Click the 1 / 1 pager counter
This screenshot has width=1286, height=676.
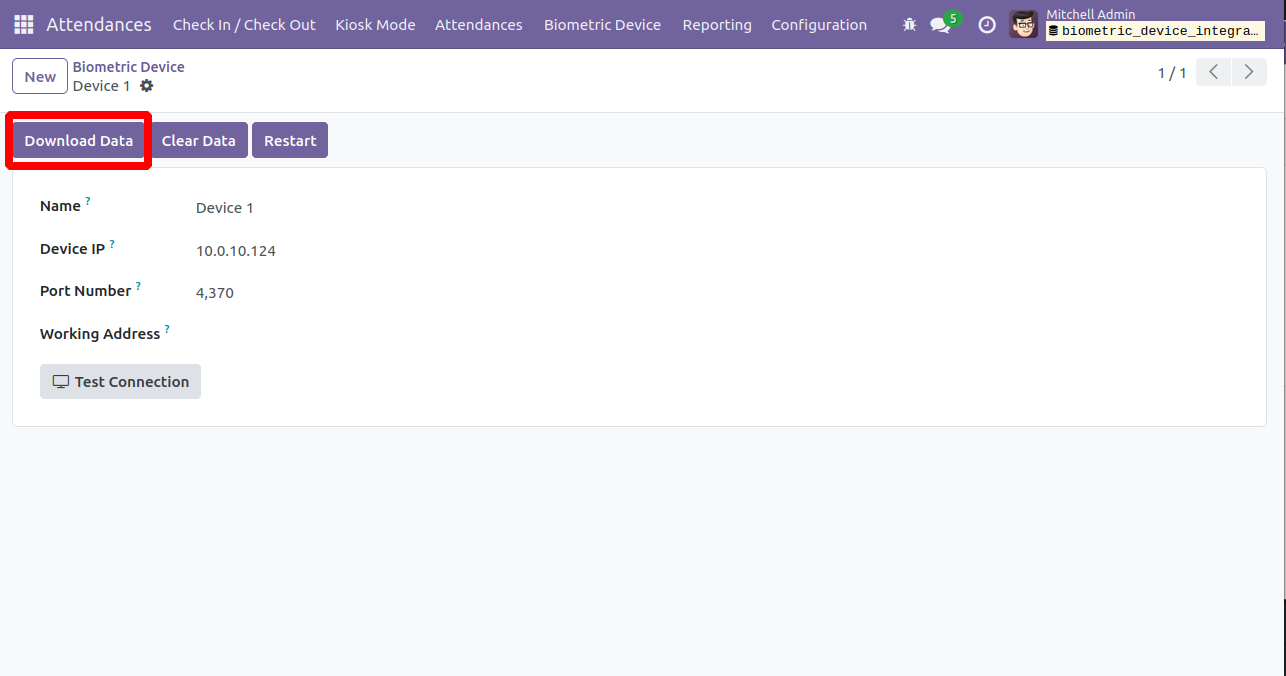coord(1172,73)
